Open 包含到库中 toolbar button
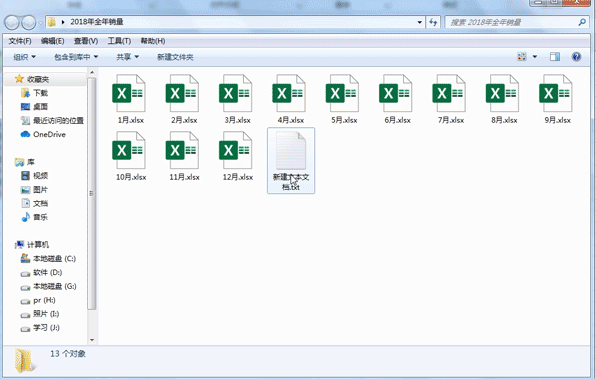 76,57
